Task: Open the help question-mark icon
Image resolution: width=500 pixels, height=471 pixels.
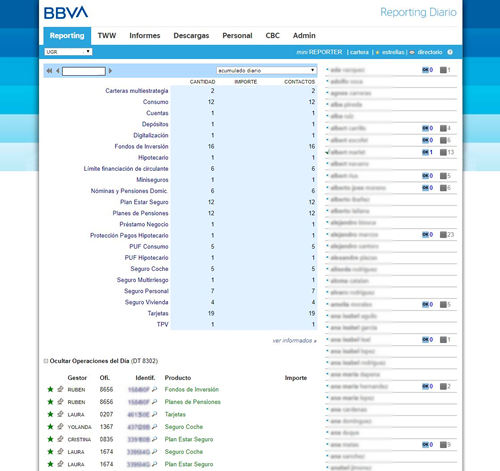Action: [450, 52]
